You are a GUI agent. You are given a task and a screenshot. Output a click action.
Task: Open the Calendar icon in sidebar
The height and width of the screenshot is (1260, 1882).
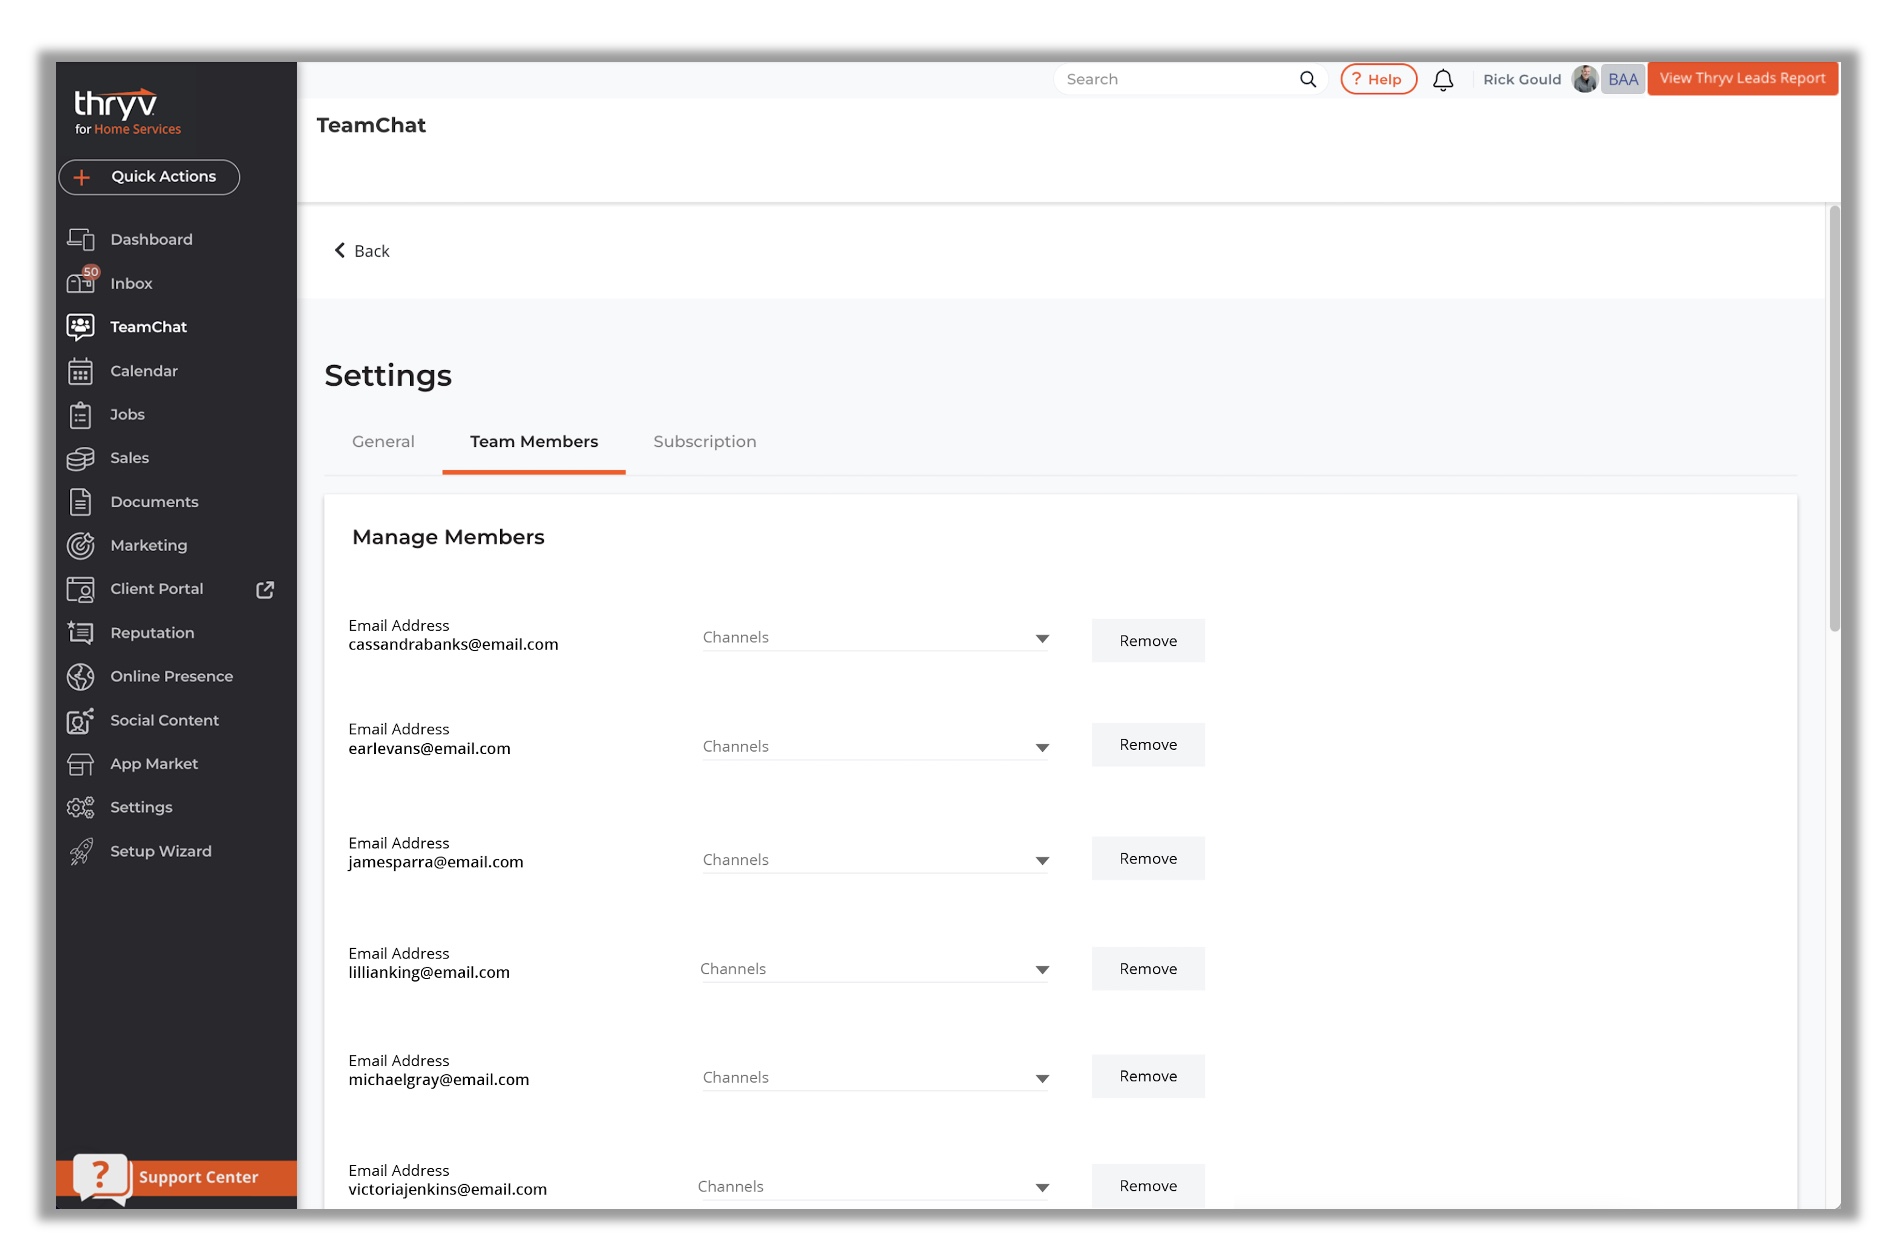click(x=80, y=371)
